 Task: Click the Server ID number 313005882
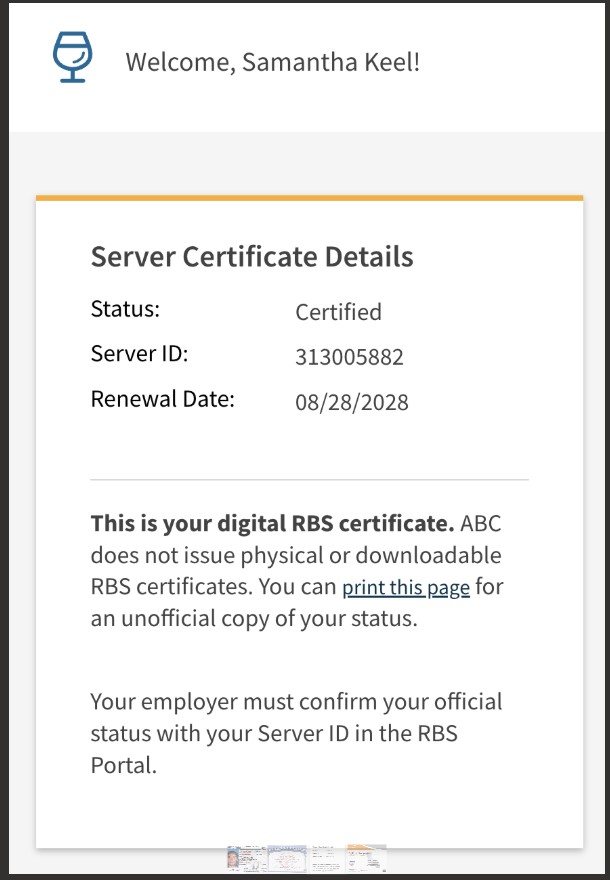coord(349,358)
